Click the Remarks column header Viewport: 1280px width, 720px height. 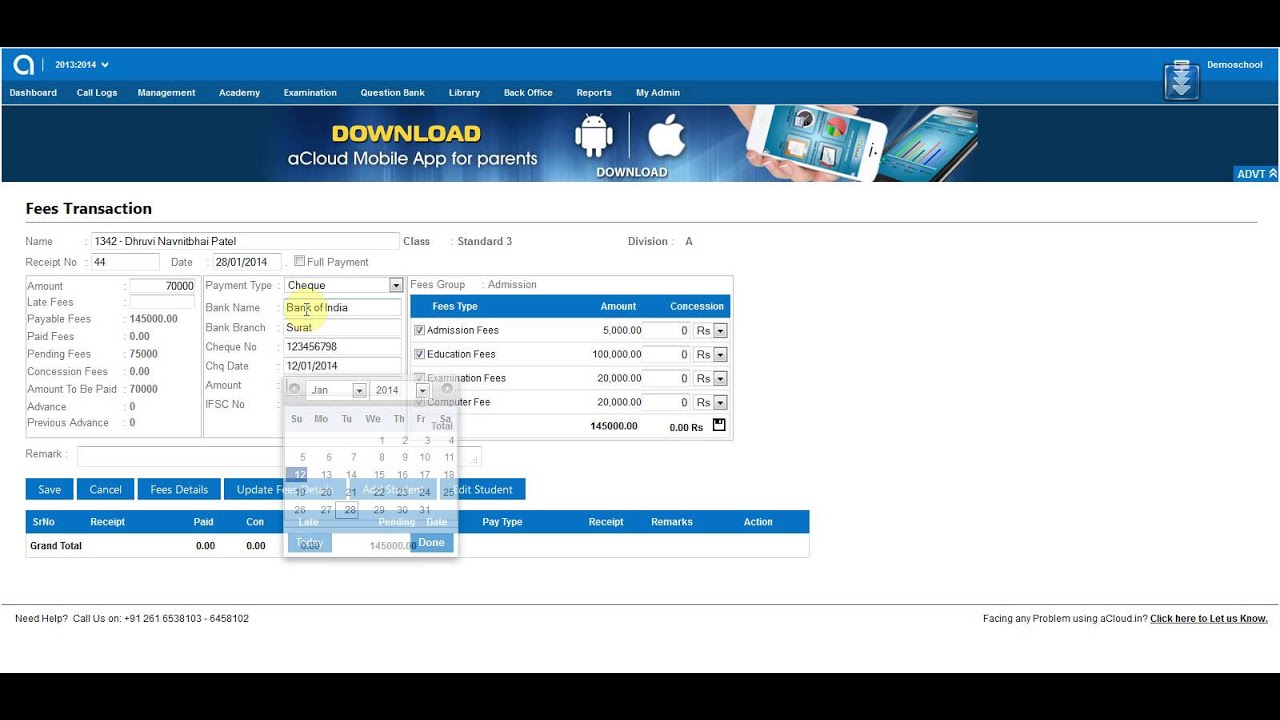click(672, 522)
